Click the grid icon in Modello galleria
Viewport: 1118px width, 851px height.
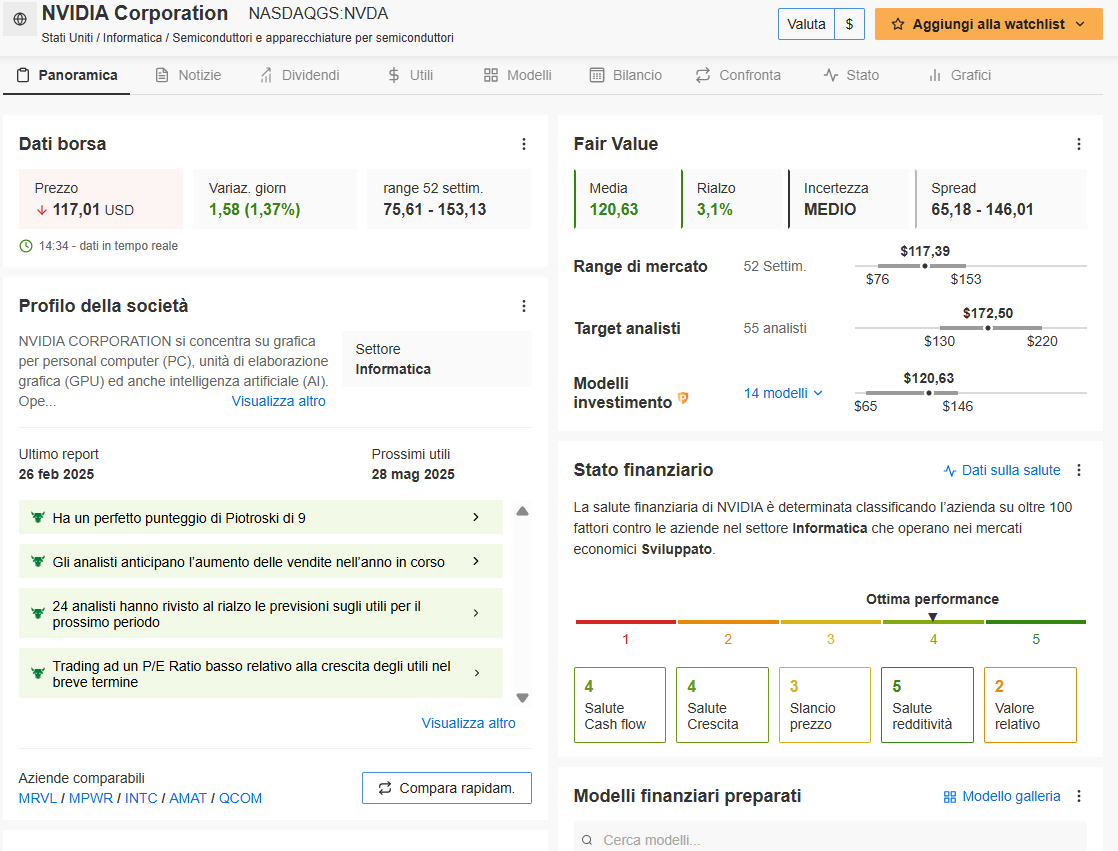(950, 797)
